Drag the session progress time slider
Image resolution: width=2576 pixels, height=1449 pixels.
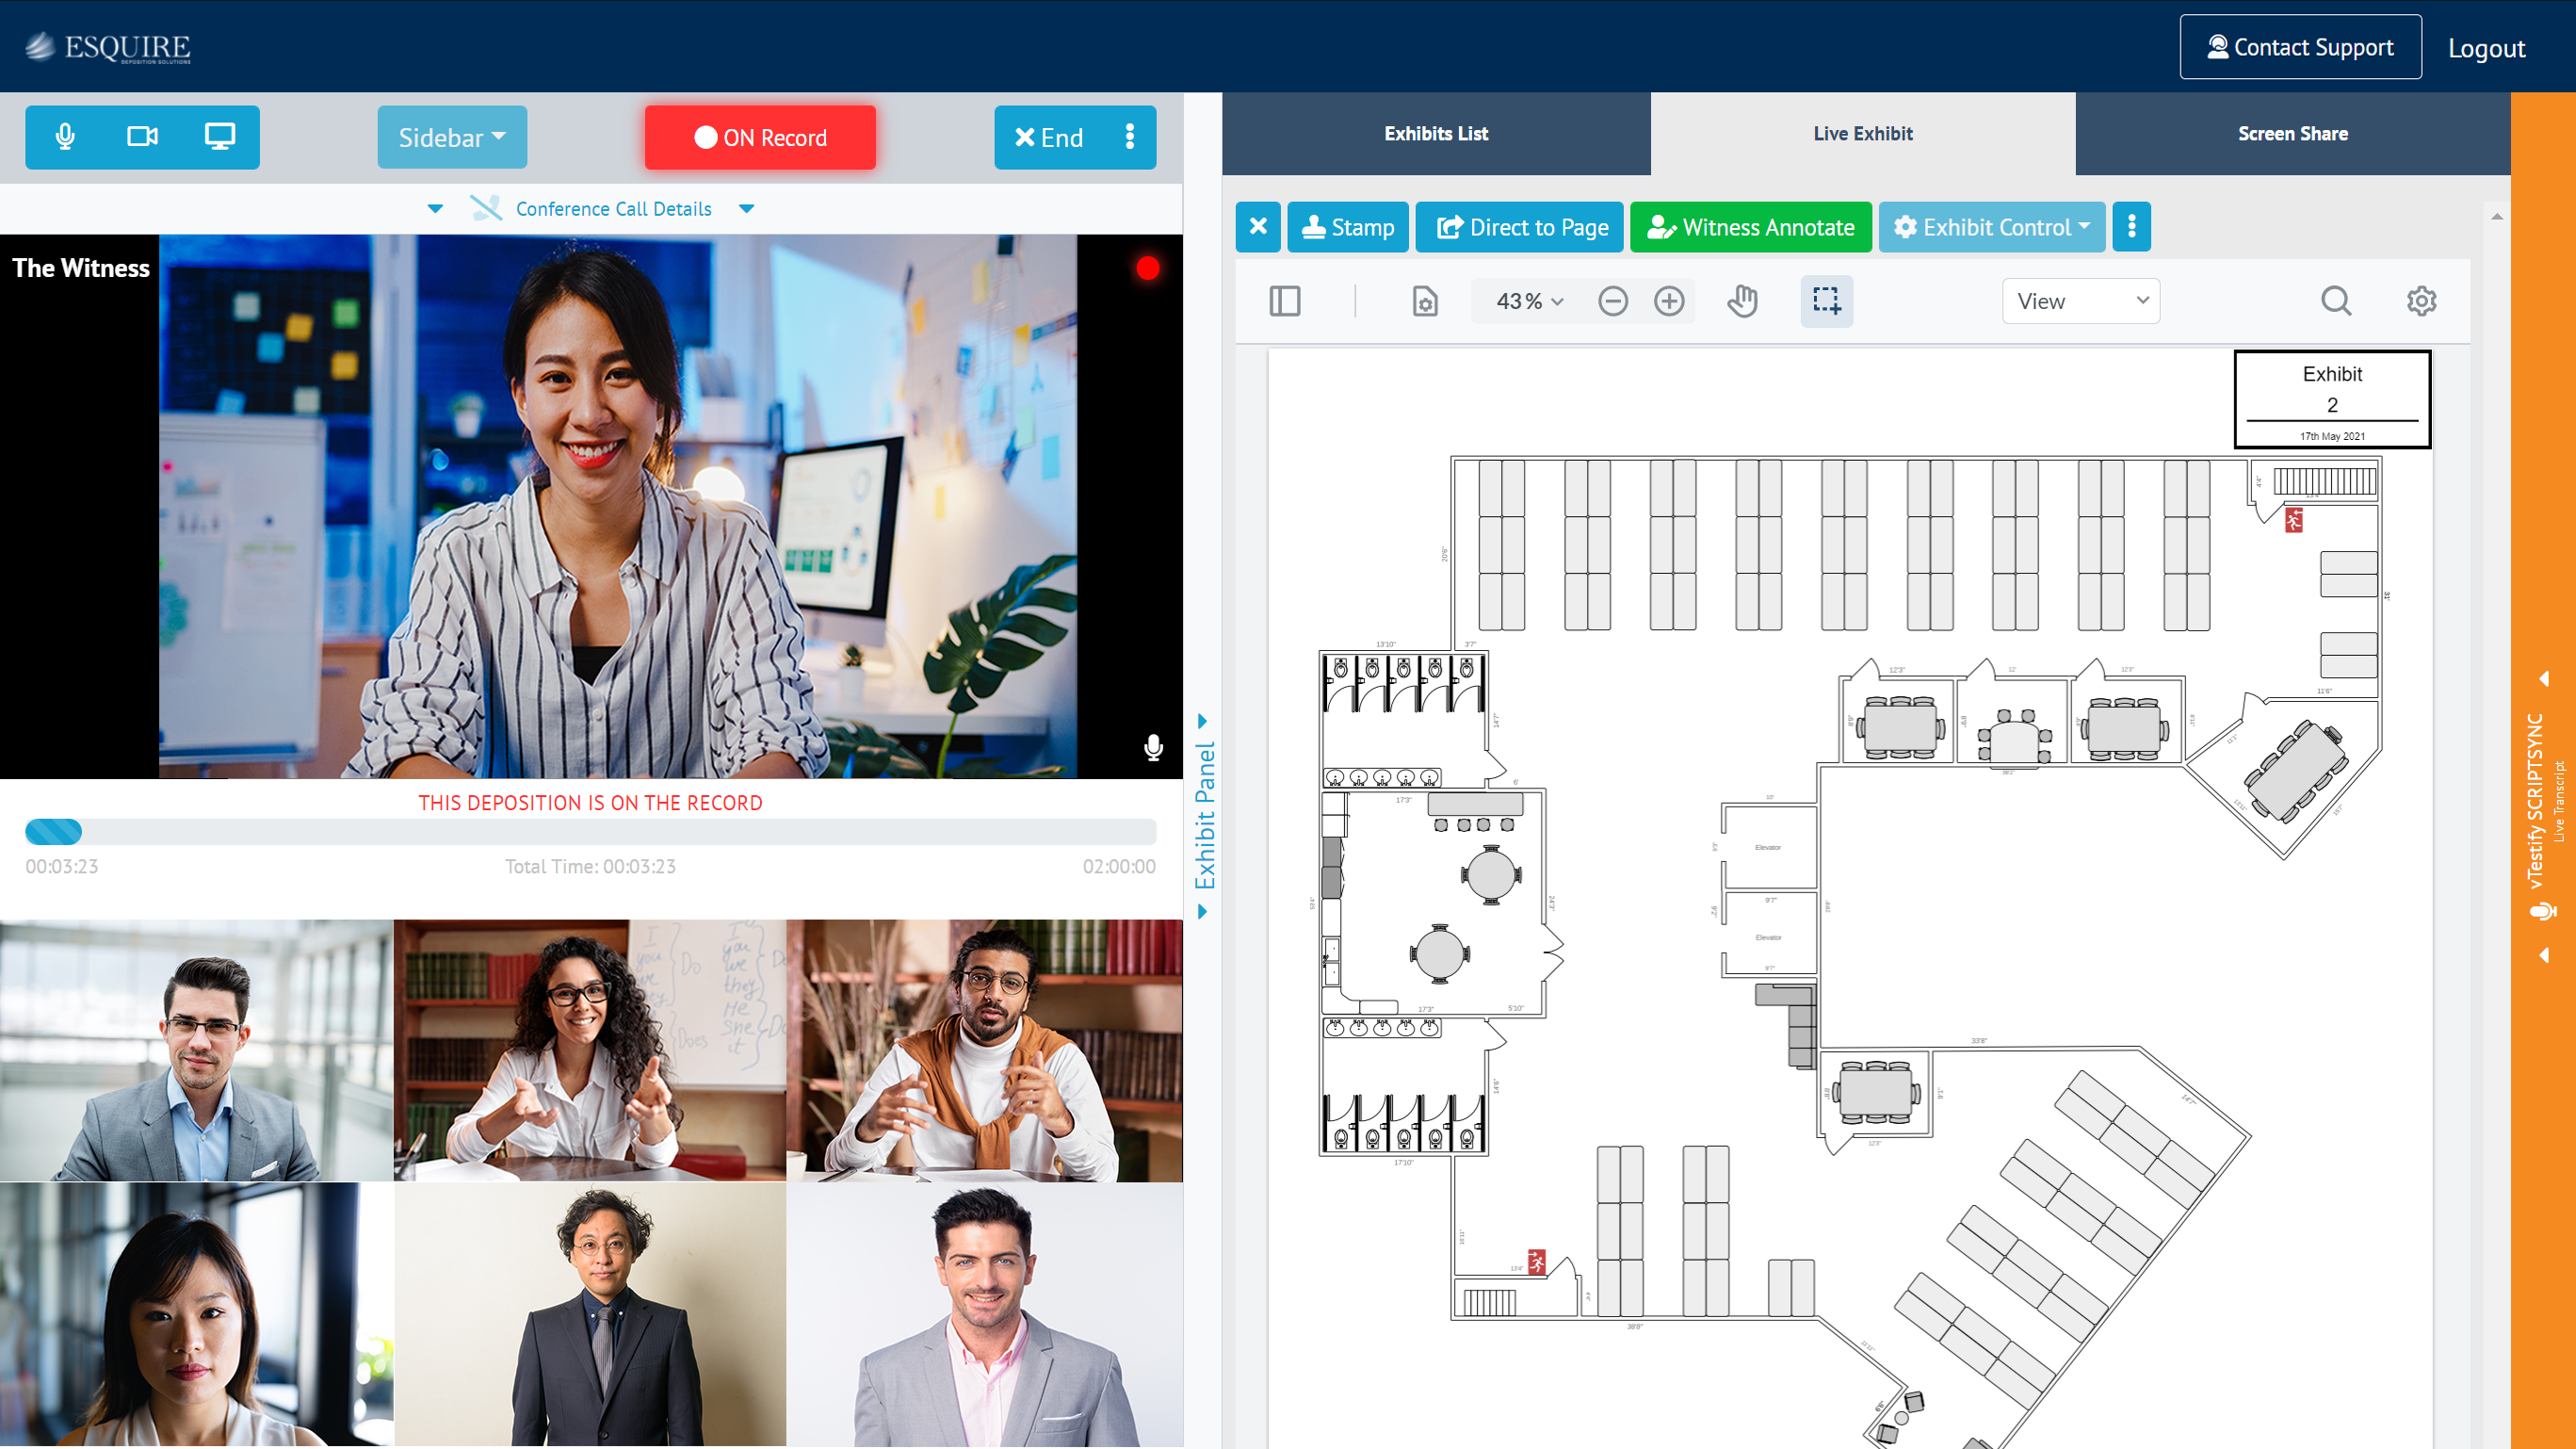pyautogui.click(x=53, y=832)
